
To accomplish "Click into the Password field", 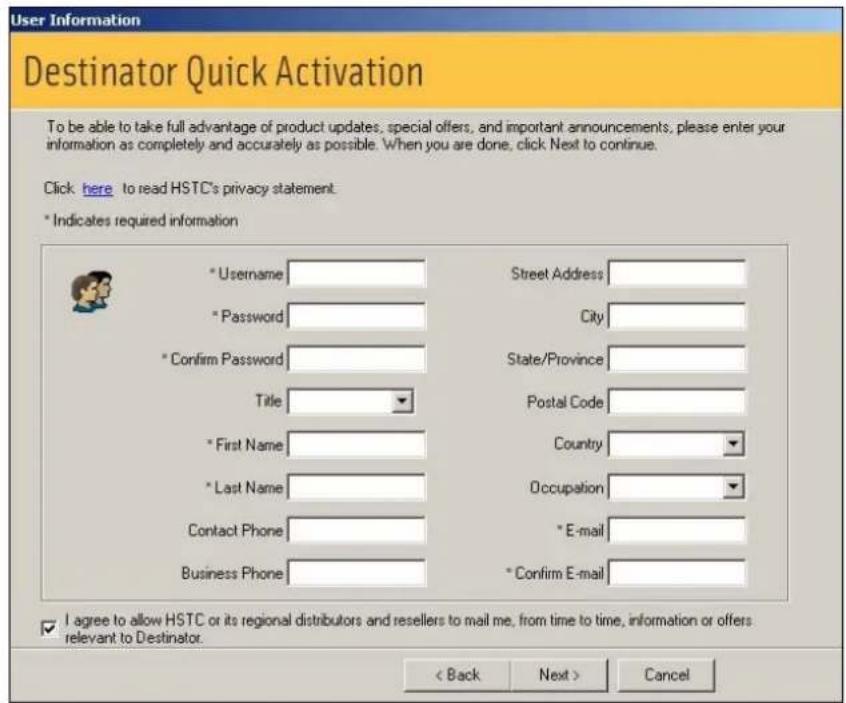I will coord(357,316).
